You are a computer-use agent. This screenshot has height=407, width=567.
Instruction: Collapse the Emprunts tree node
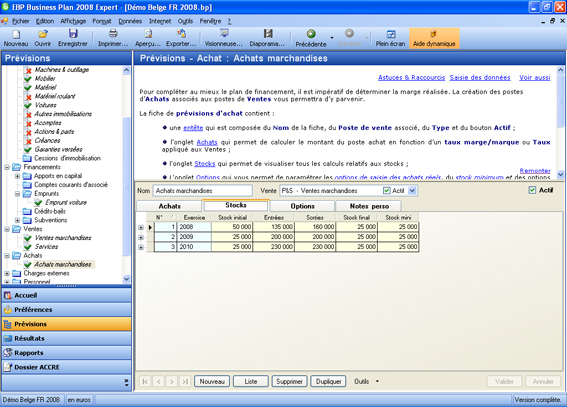pos(17,194)
